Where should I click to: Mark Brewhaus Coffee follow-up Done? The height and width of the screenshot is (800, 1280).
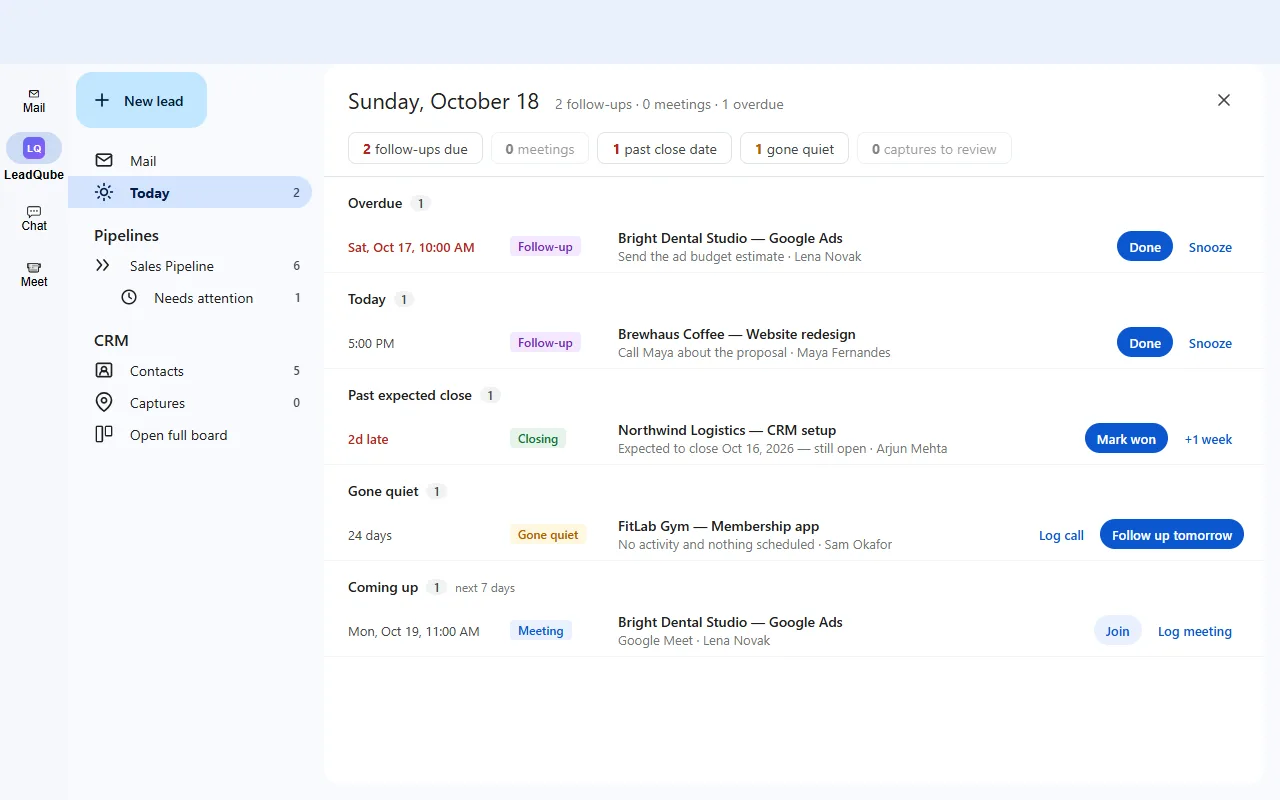(x=1145, y=343)
